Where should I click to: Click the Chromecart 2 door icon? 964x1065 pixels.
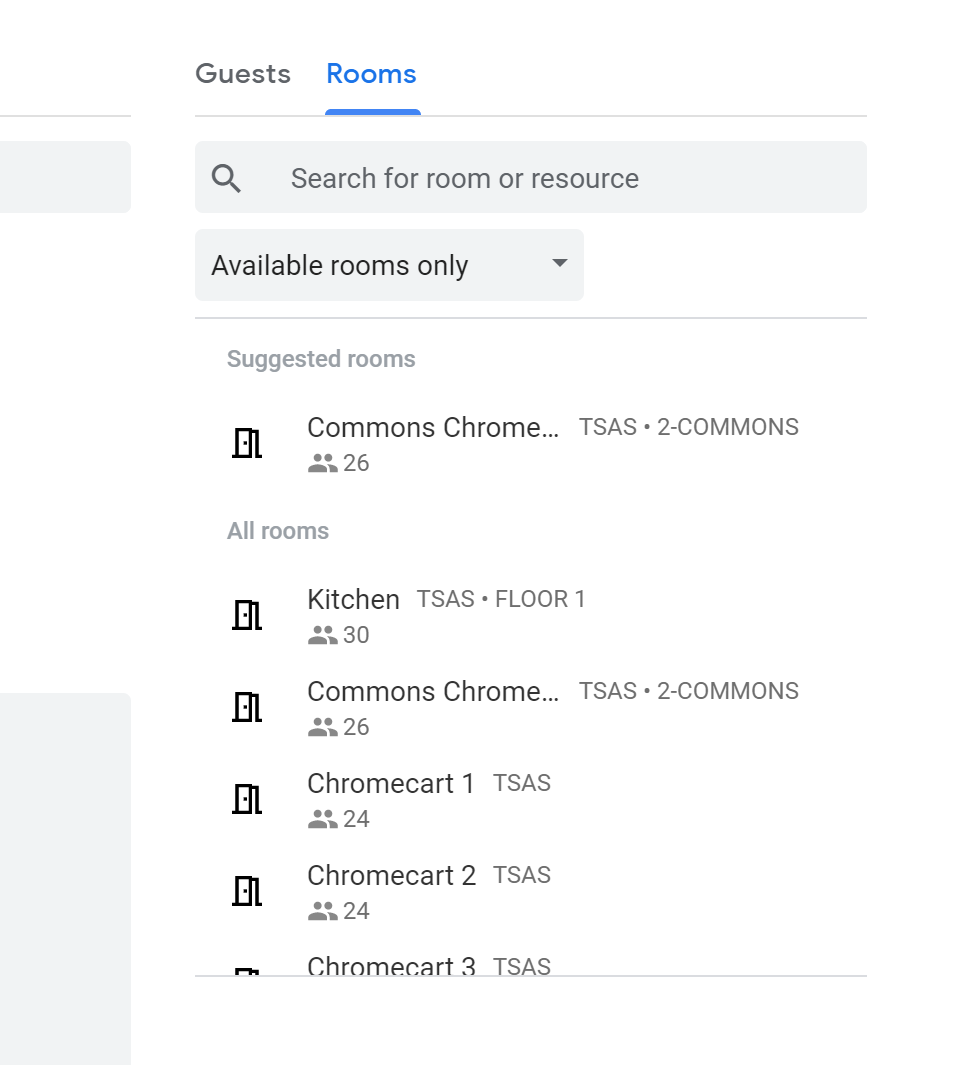tap(246, 891)
